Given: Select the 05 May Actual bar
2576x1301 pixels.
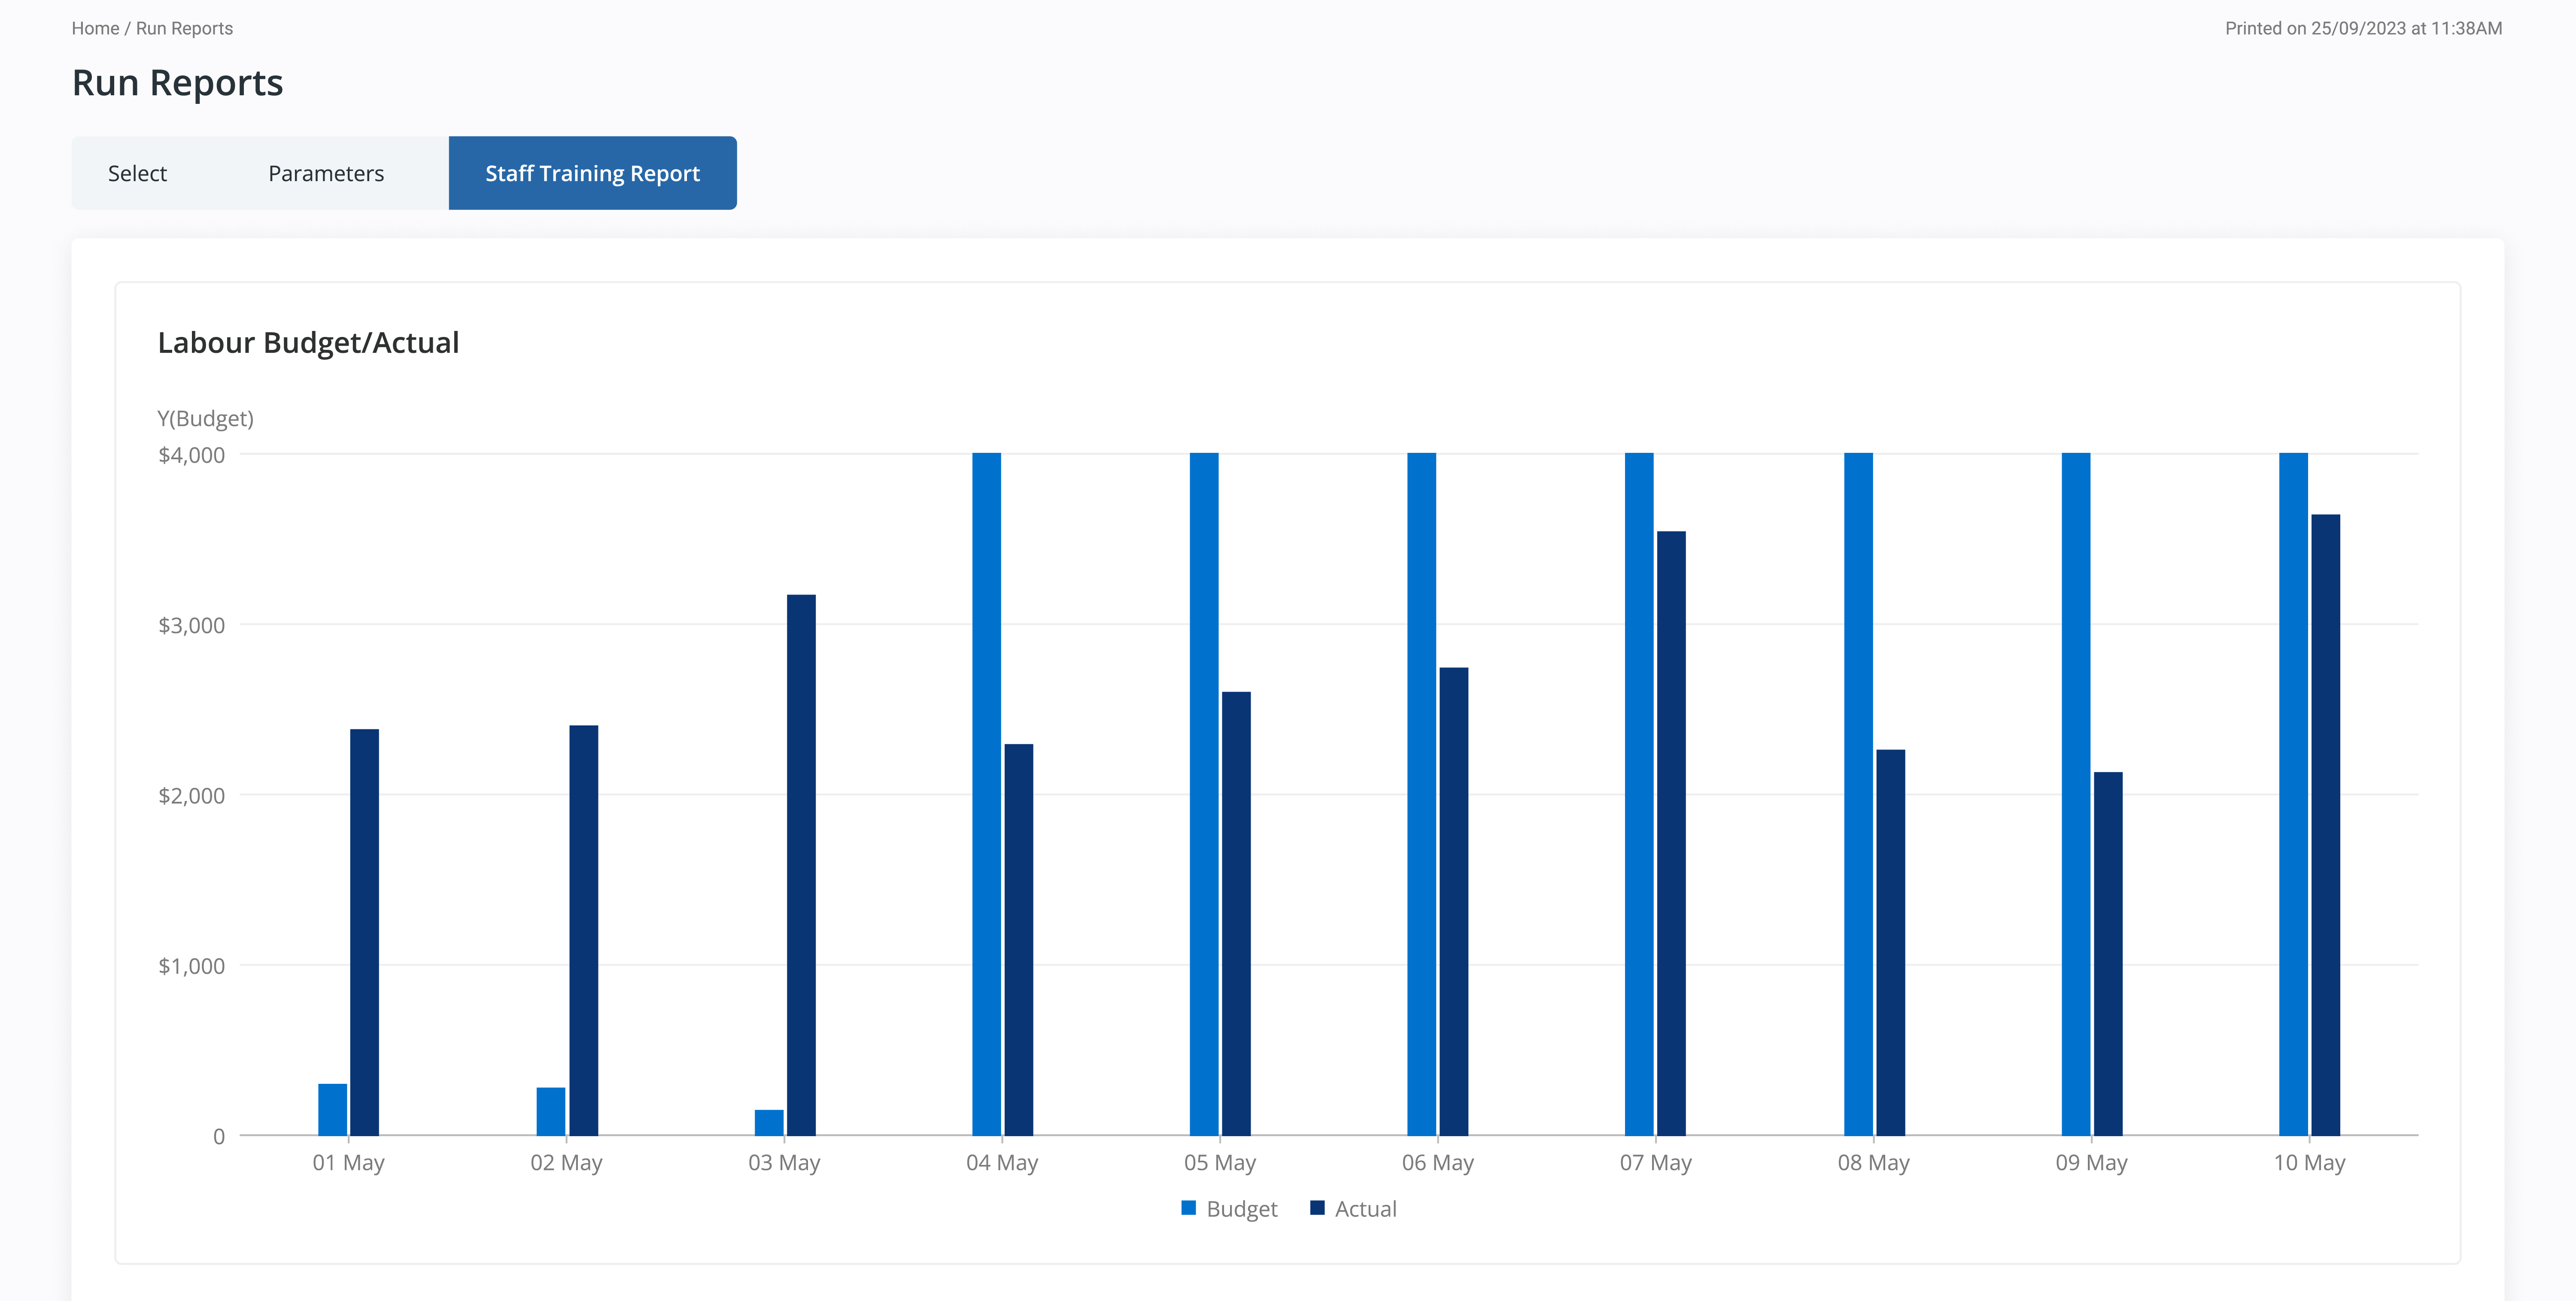Looking at the screenshot, I should [1236, 913].
